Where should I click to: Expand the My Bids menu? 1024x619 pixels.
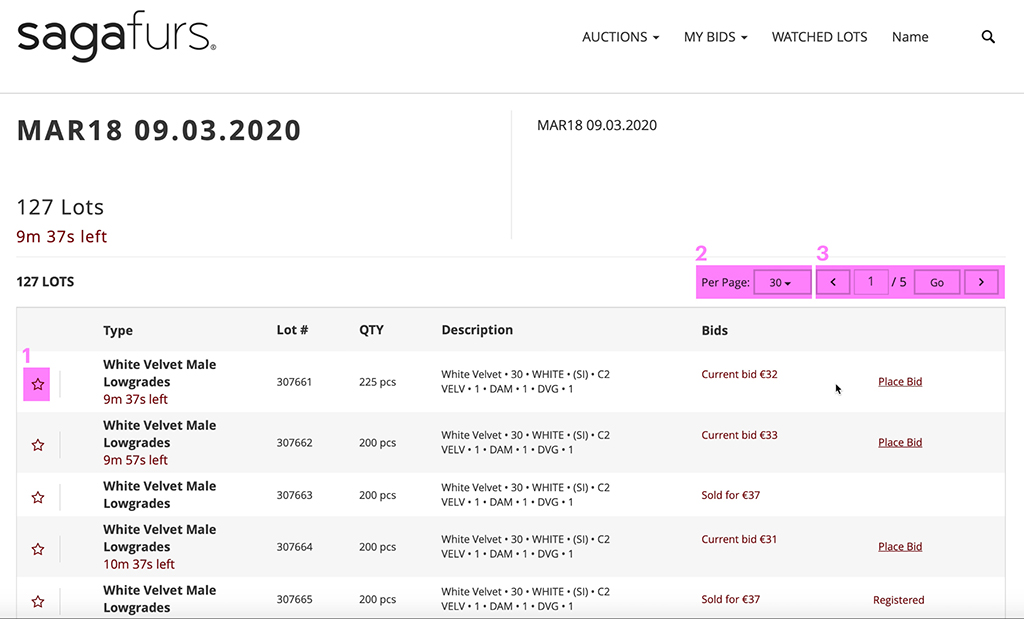click(x=716, y=37)
